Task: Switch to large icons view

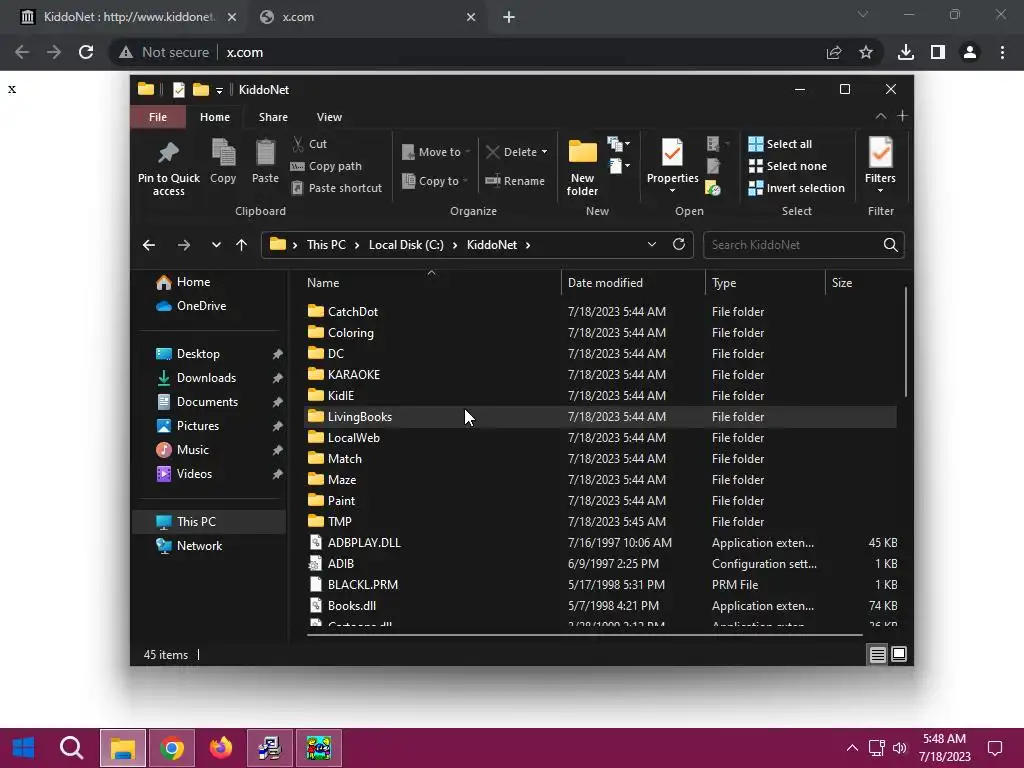Action: tap(899, 654)
